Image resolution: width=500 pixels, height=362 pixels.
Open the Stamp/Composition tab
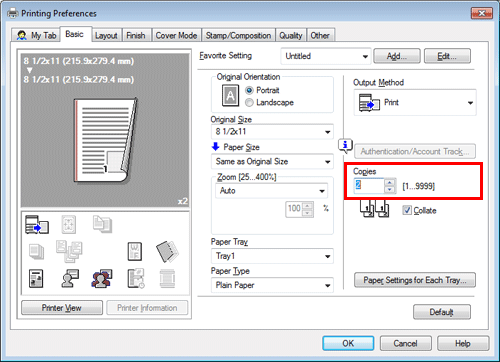(x=238, y=35)
